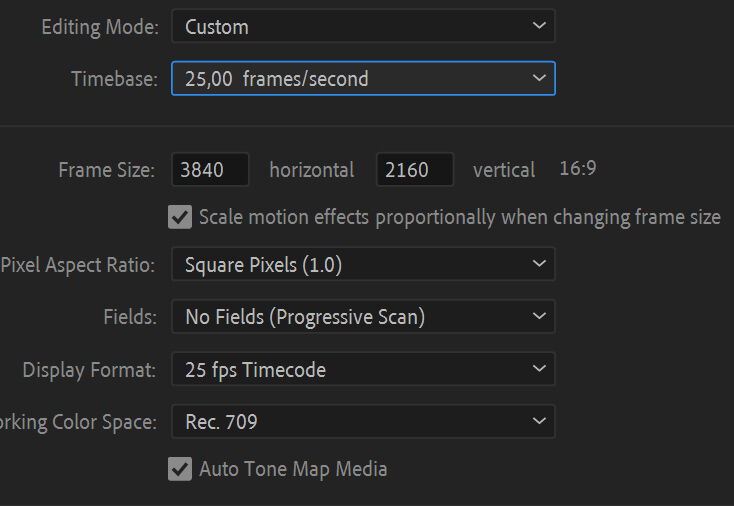The width and height of the screenshot is (734, 506).
Task: Click the Pixel Aspect Ratio chevron arrow
Action: 539,264
